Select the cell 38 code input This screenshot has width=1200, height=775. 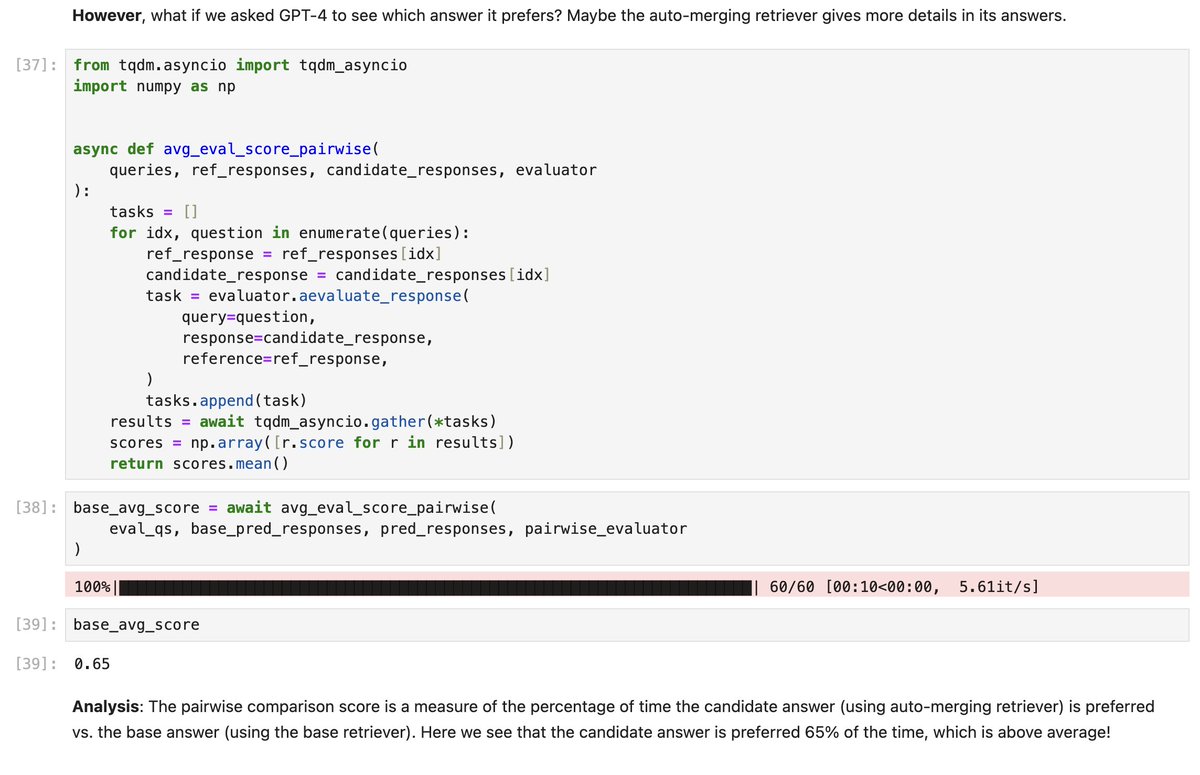point(627,528)
